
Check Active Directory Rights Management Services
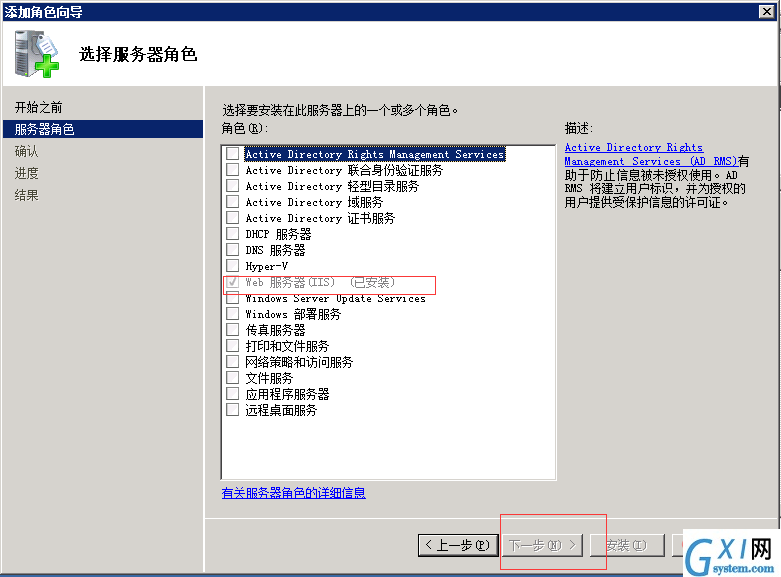pyautogui.click(x=233, y=153)
